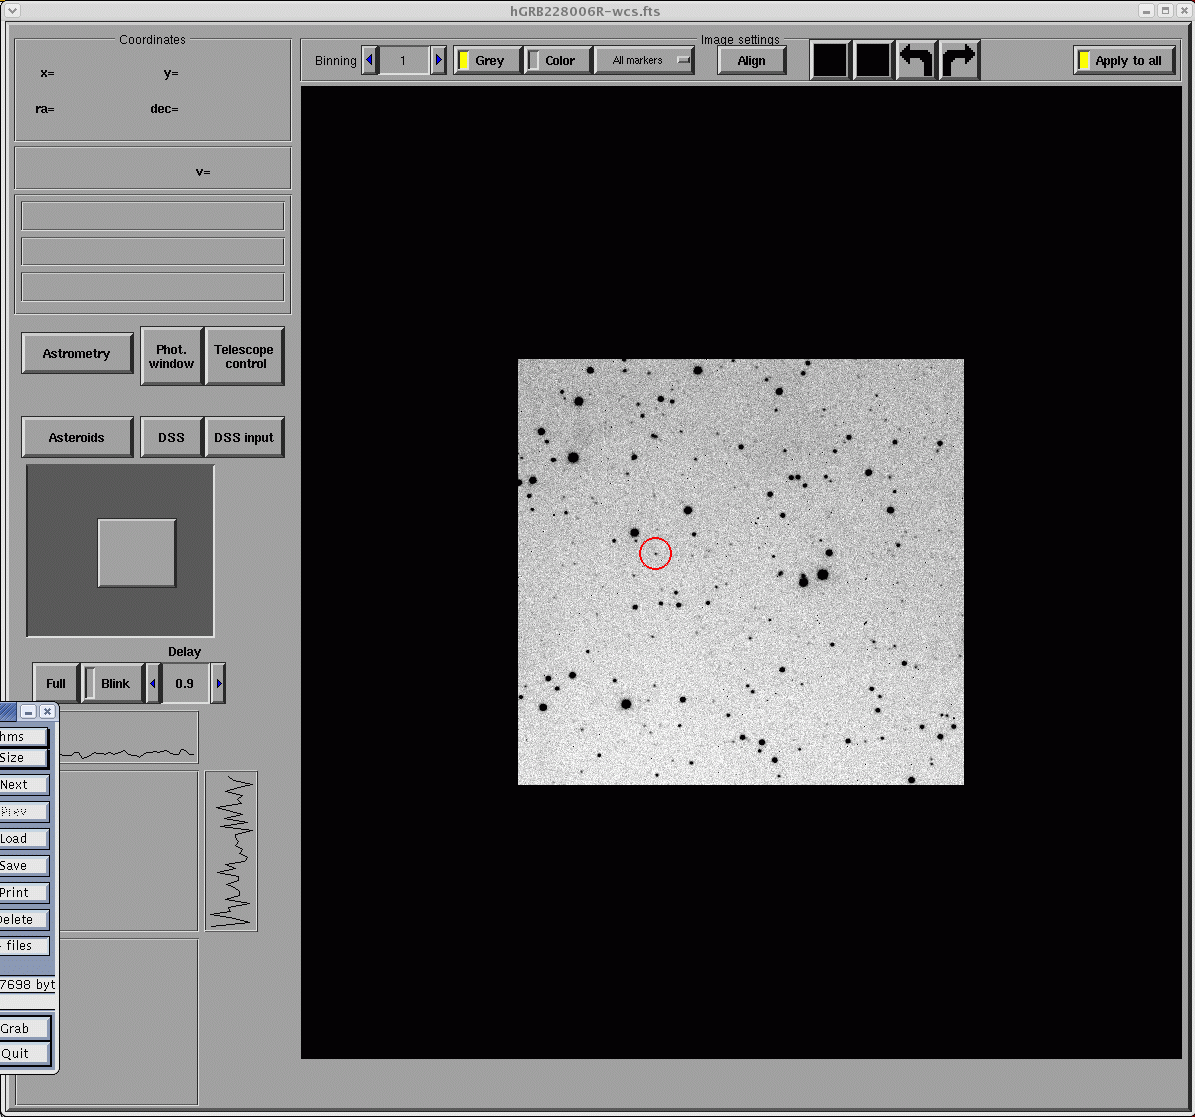Click the first black image box

[830, 60]
